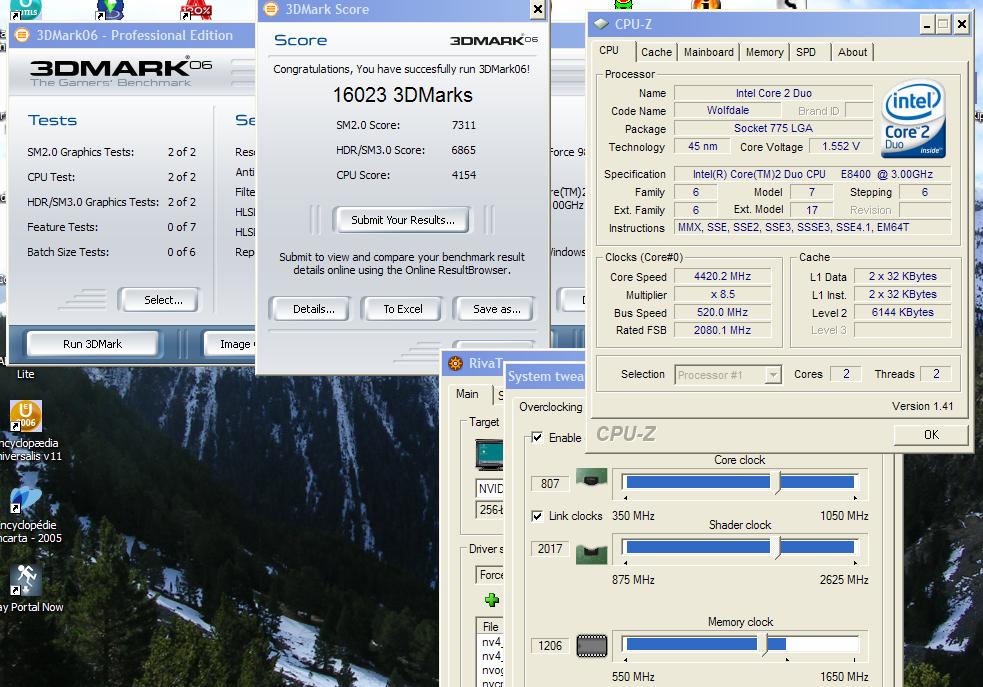Click the memory chip icon
Image resolution: width=983 pixels, height=687 pixels.
click(592, 646)
